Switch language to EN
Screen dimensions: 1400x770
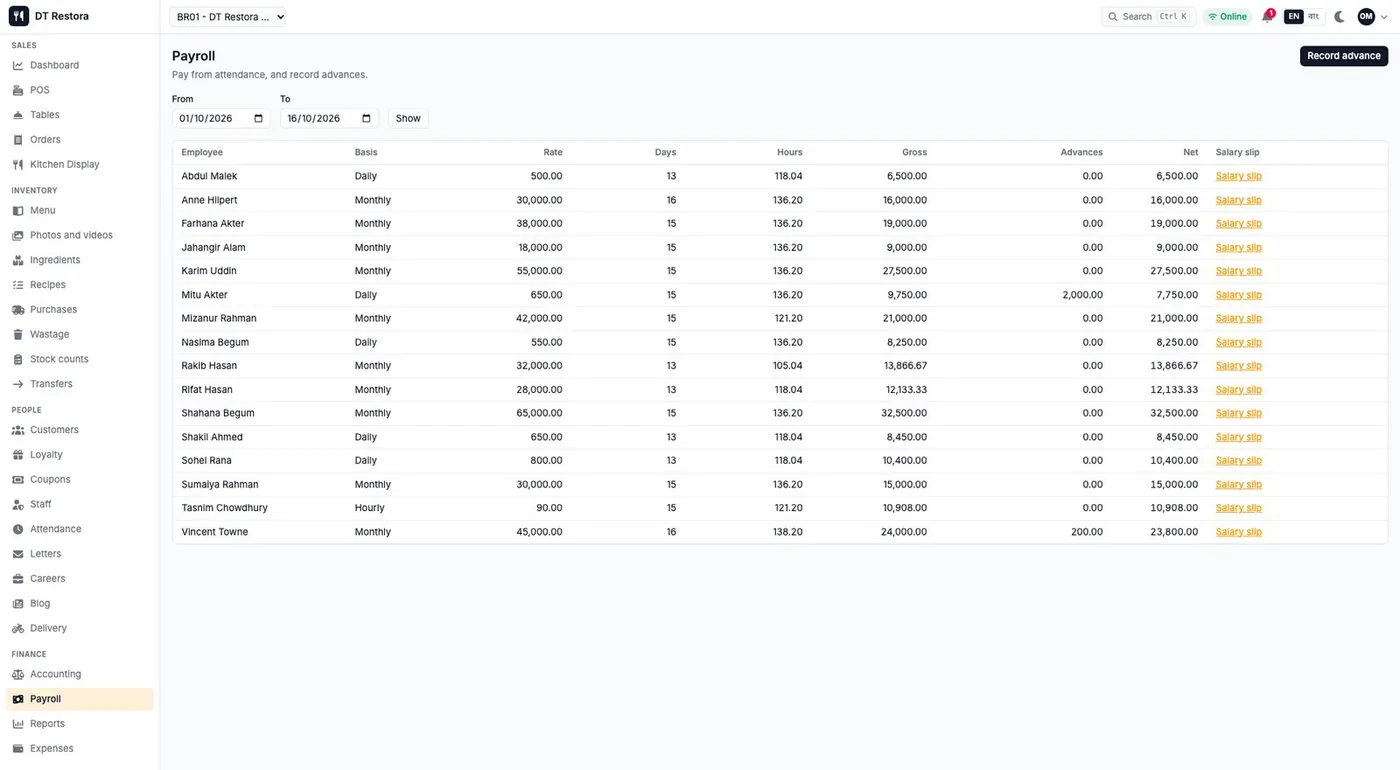point(1294,17)
